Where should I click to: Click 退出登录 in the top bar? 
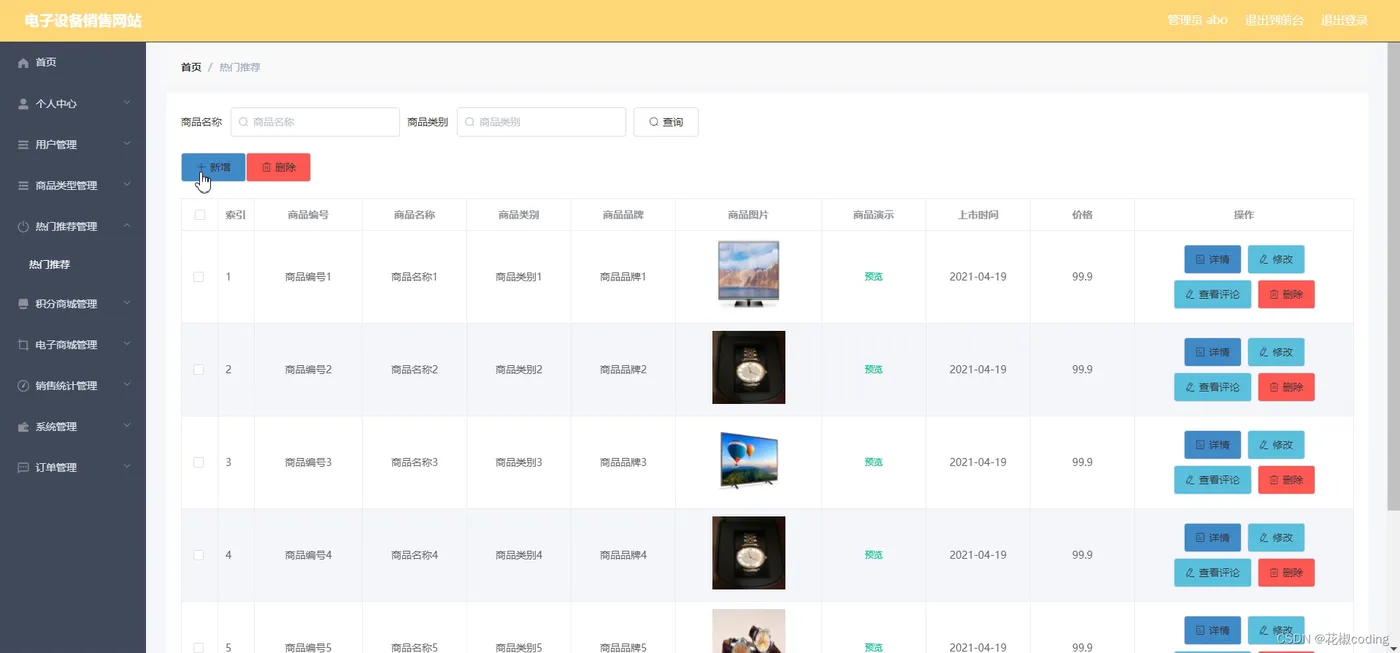[1344, 20]
